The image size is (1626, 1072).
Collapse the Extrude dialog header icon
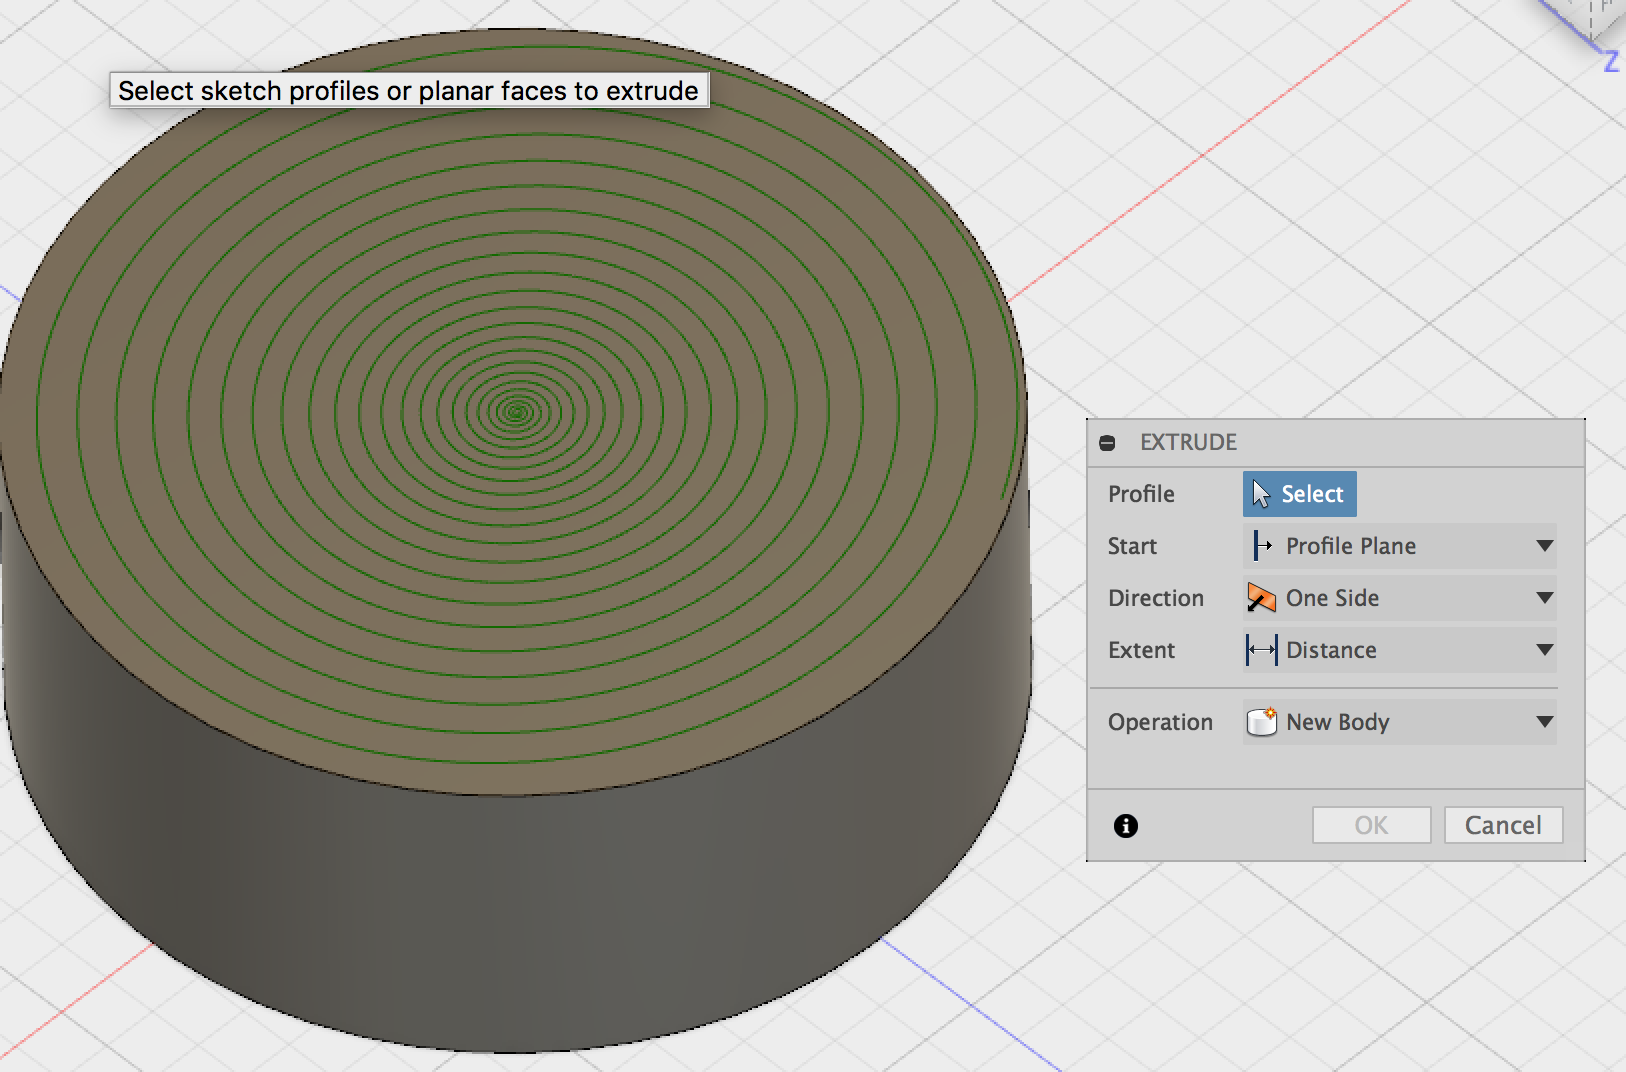click(x=1109, y=442)
